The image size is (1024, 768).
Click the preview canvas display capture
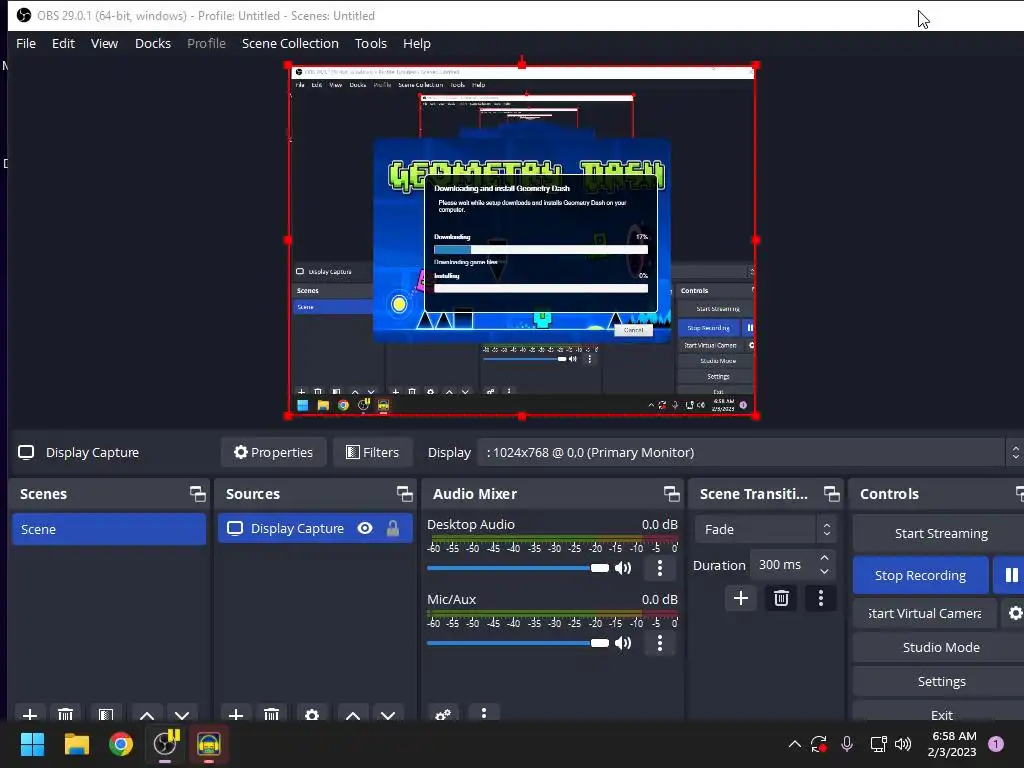click(522, 240)
